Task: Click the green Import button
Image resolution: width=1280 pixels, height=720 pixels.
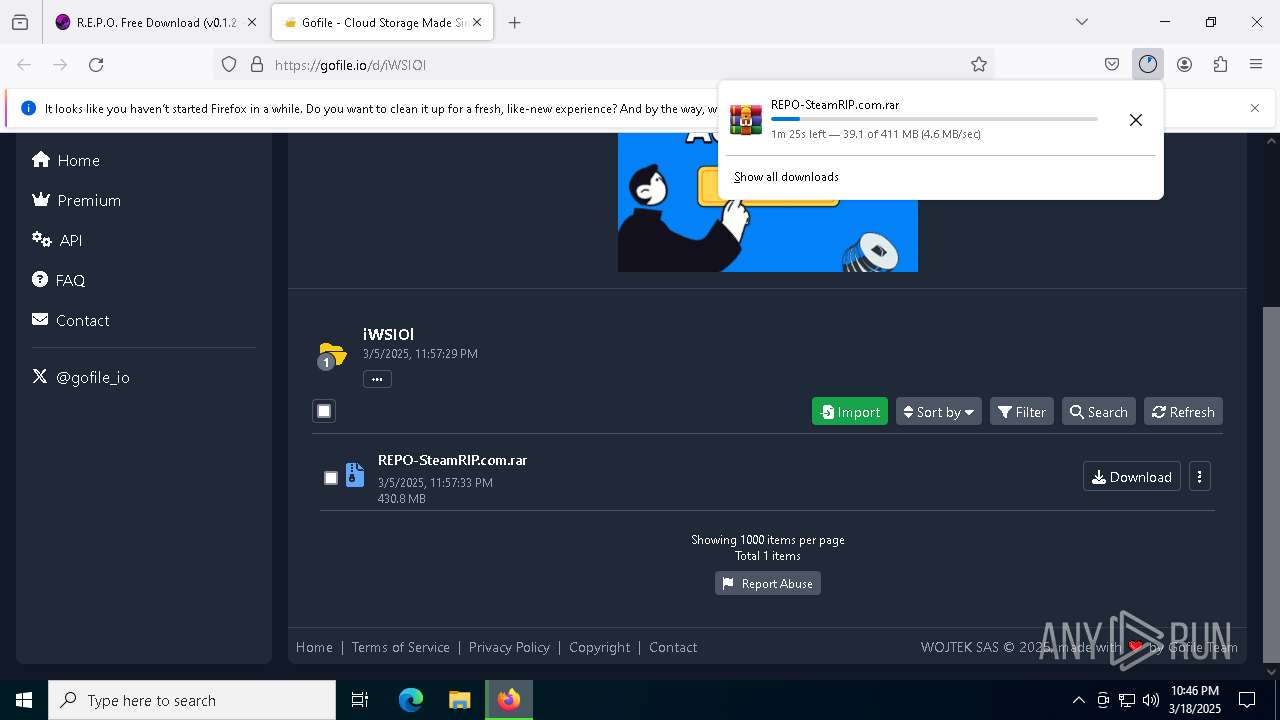Action: point(850,412)
